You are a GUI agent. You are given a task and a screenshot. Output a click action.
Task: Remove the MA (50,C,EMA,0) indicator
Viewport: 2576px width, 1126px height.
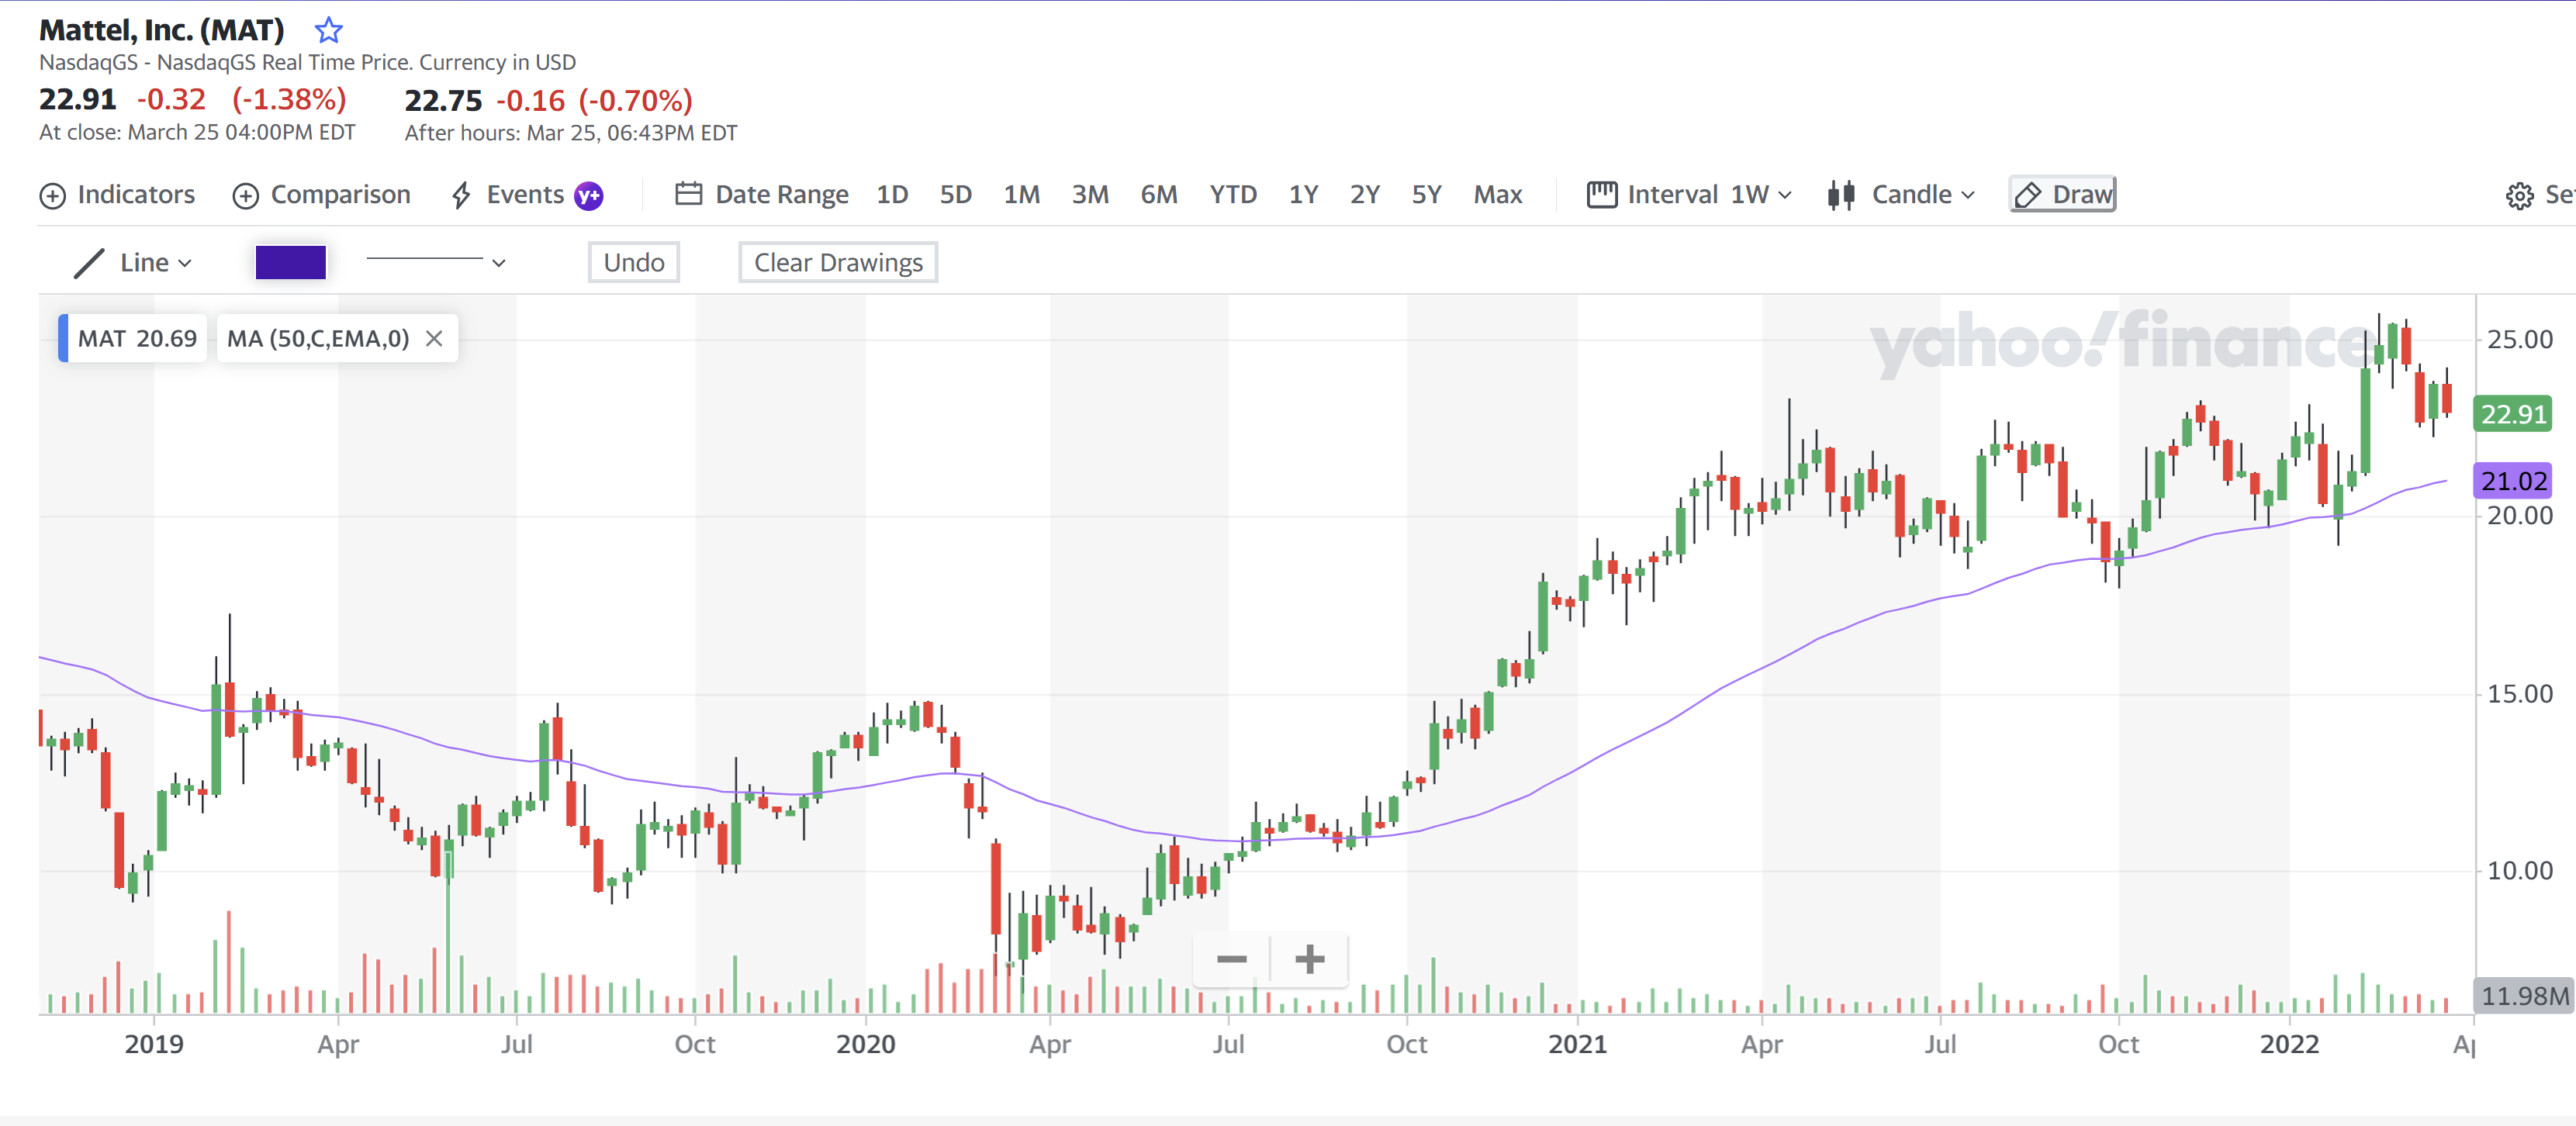[x=434, y=339]
